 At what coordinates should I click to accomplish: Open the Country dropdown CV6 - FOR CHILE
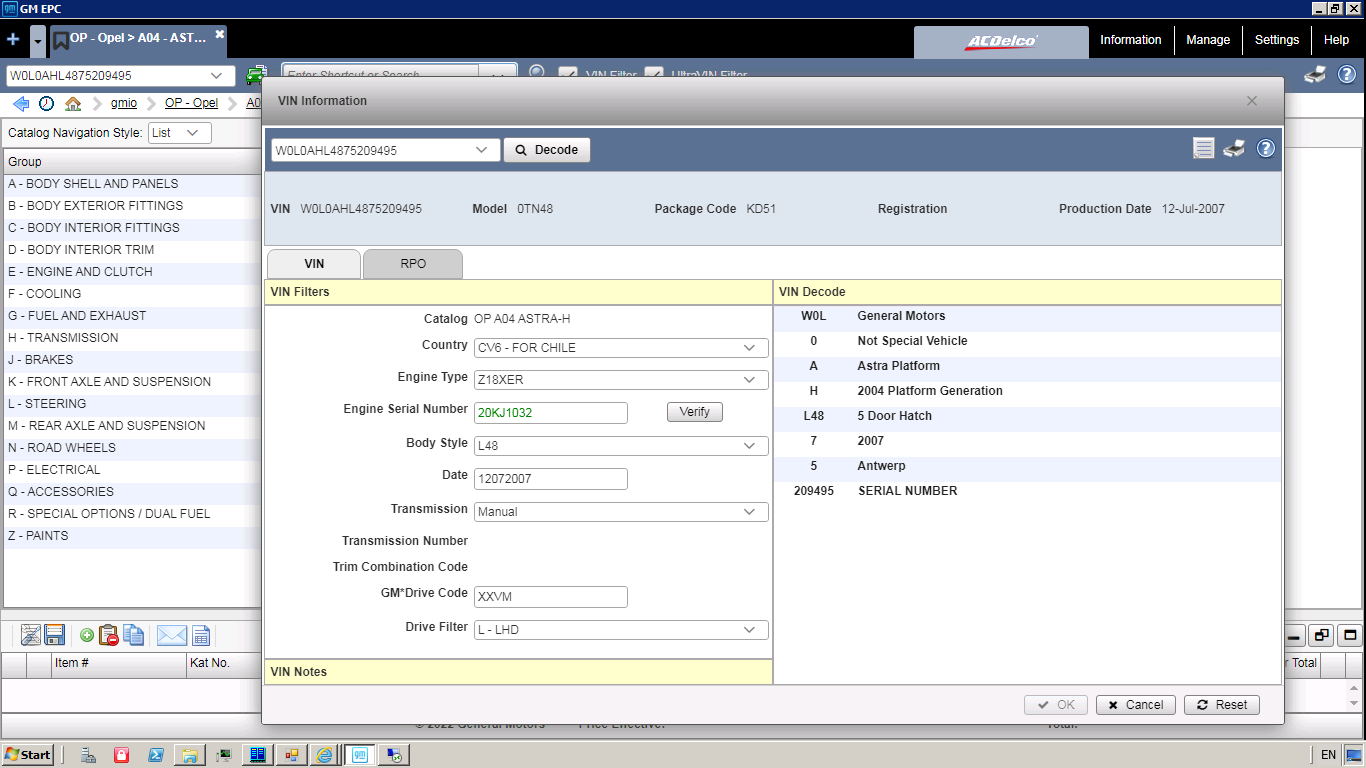pos(621,348)
